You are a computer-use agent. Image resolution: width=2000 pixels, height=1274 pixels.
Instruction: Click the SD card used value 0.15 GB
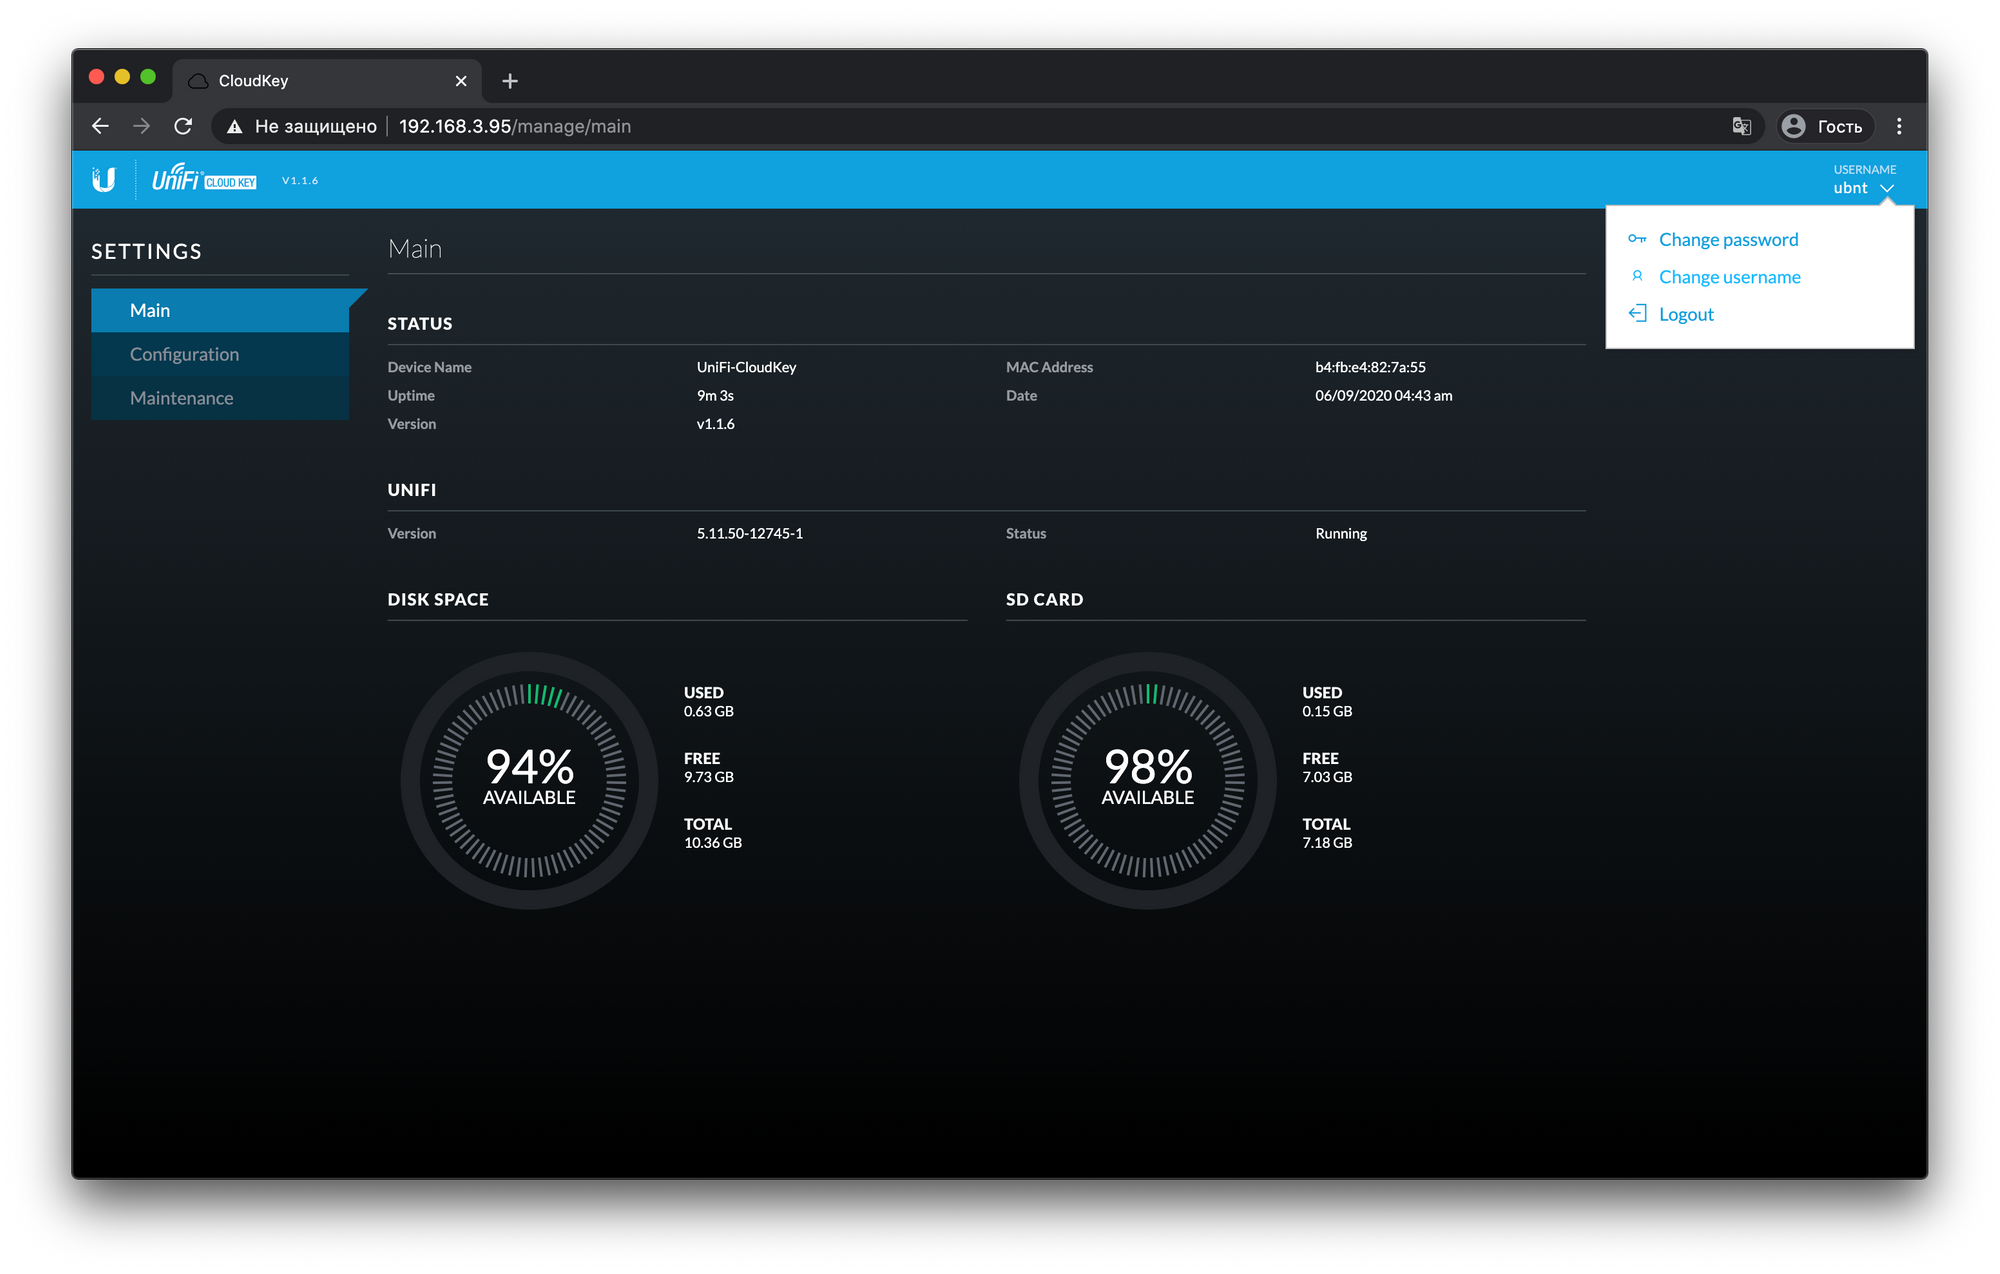pyautogui.click(x=1327, y=711)
